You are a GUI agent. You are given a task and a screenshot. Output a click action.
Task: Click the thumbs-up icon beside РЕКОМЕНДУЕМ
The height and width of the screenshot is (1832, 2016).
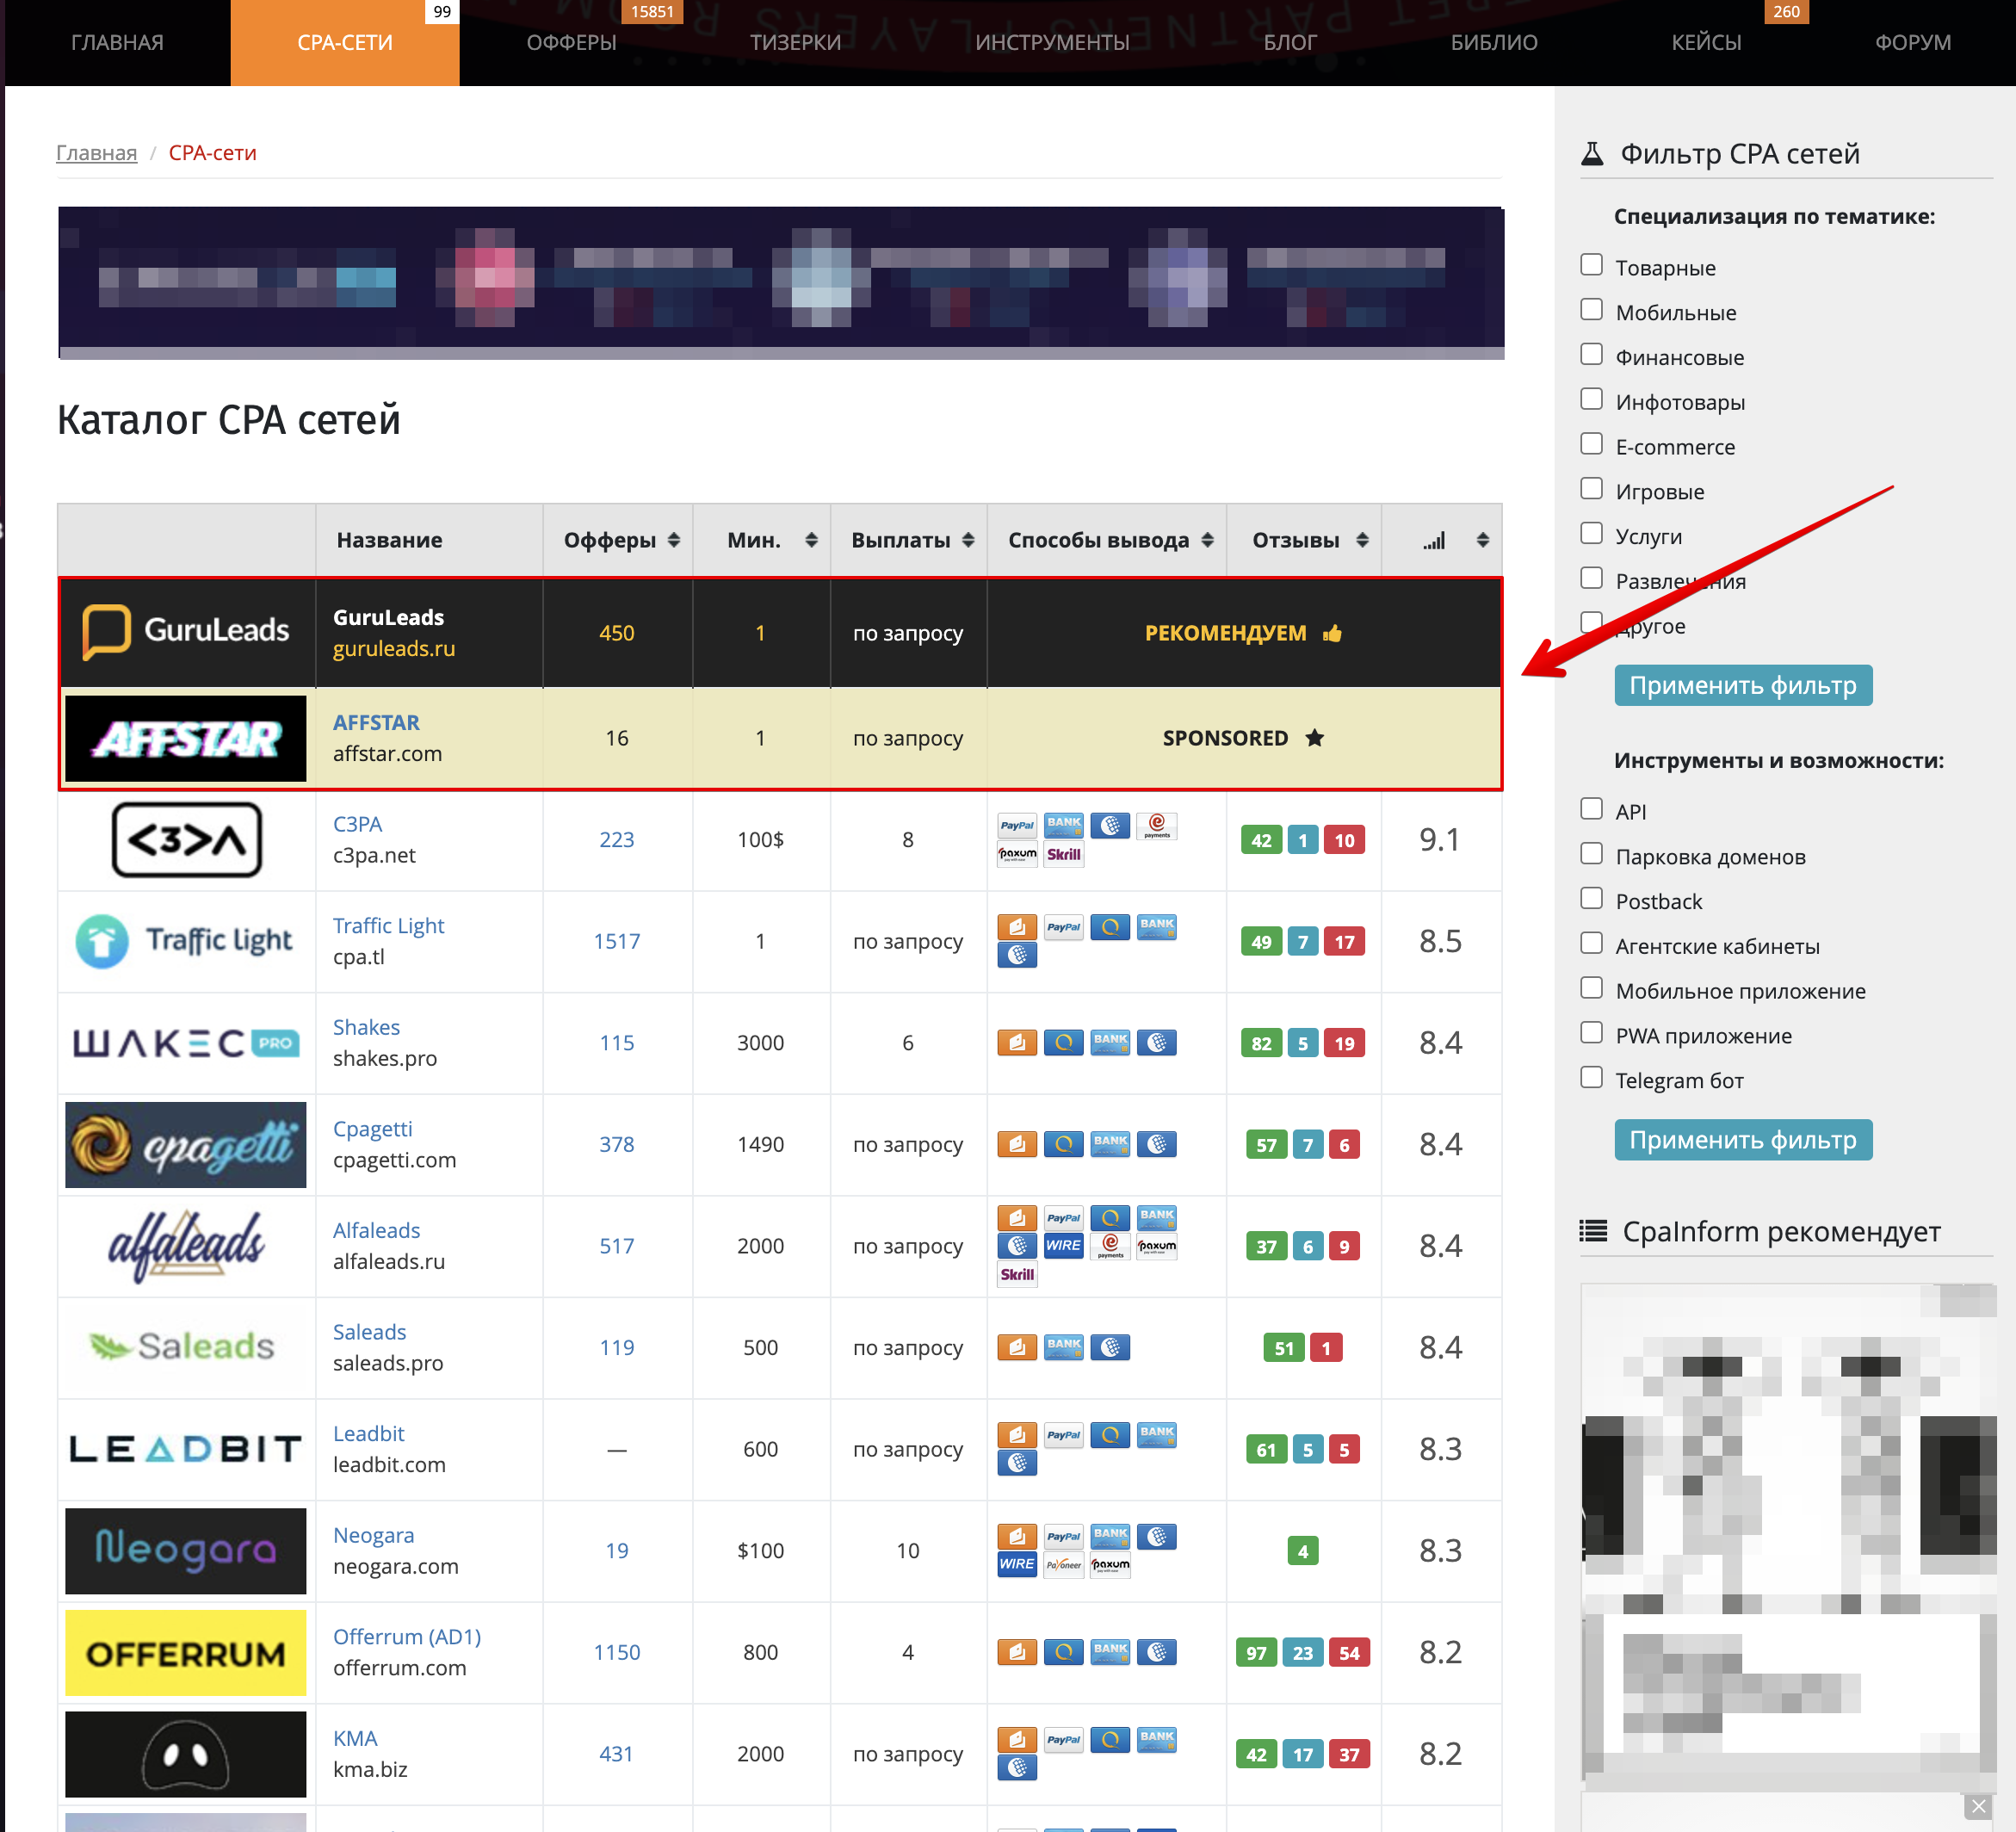point(1332,633)
